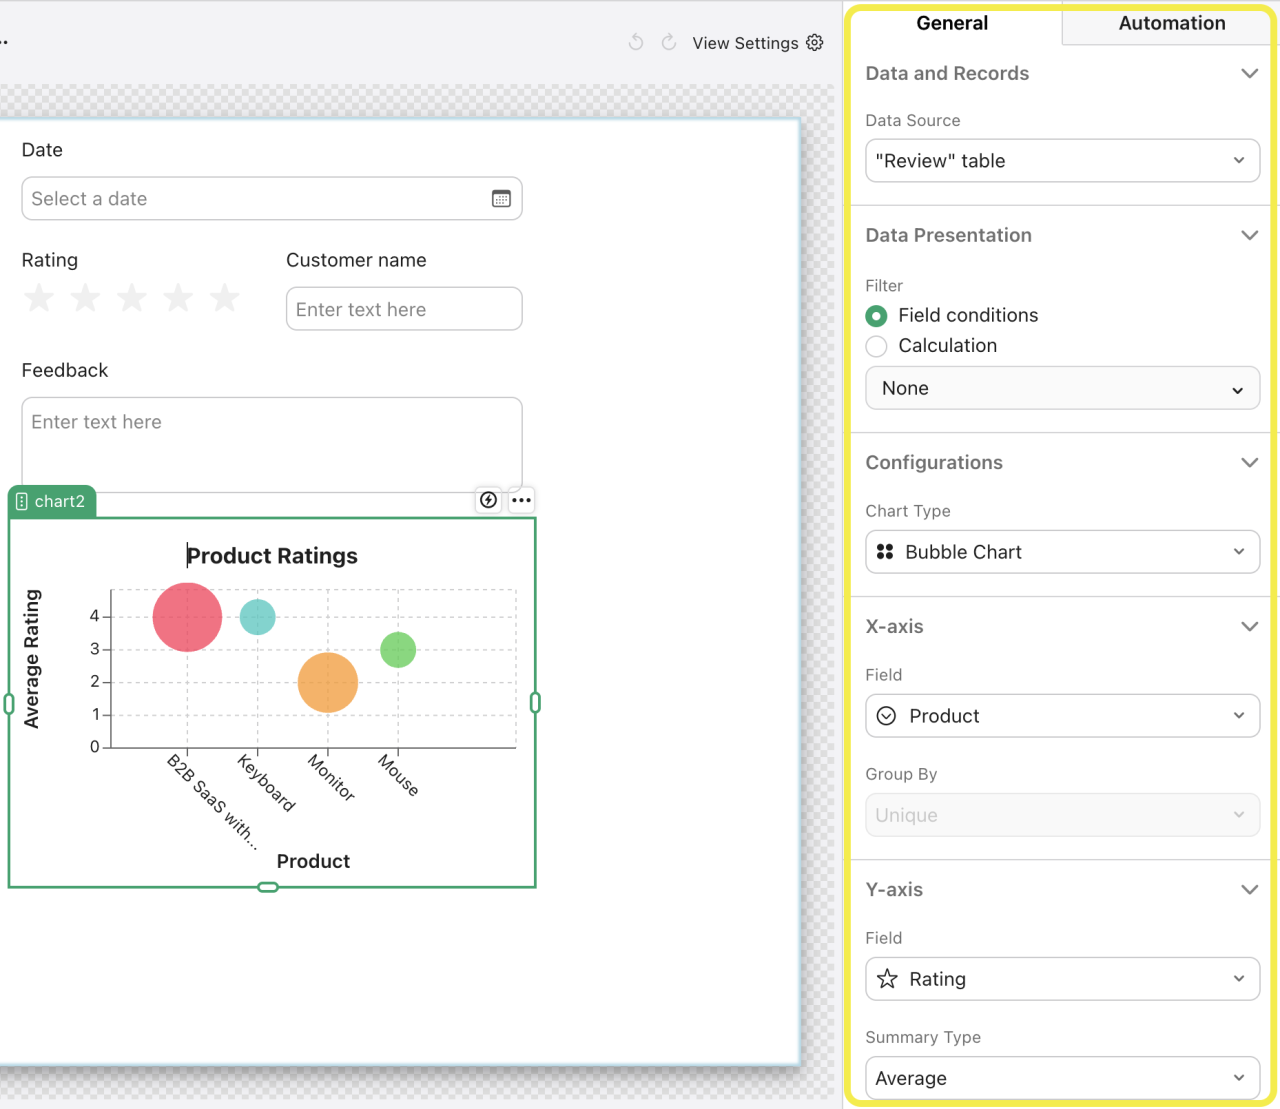Click the red bubble in chart
Image resolution: width=1280 pixels, height=1109 pixels.
coord(187,617)
